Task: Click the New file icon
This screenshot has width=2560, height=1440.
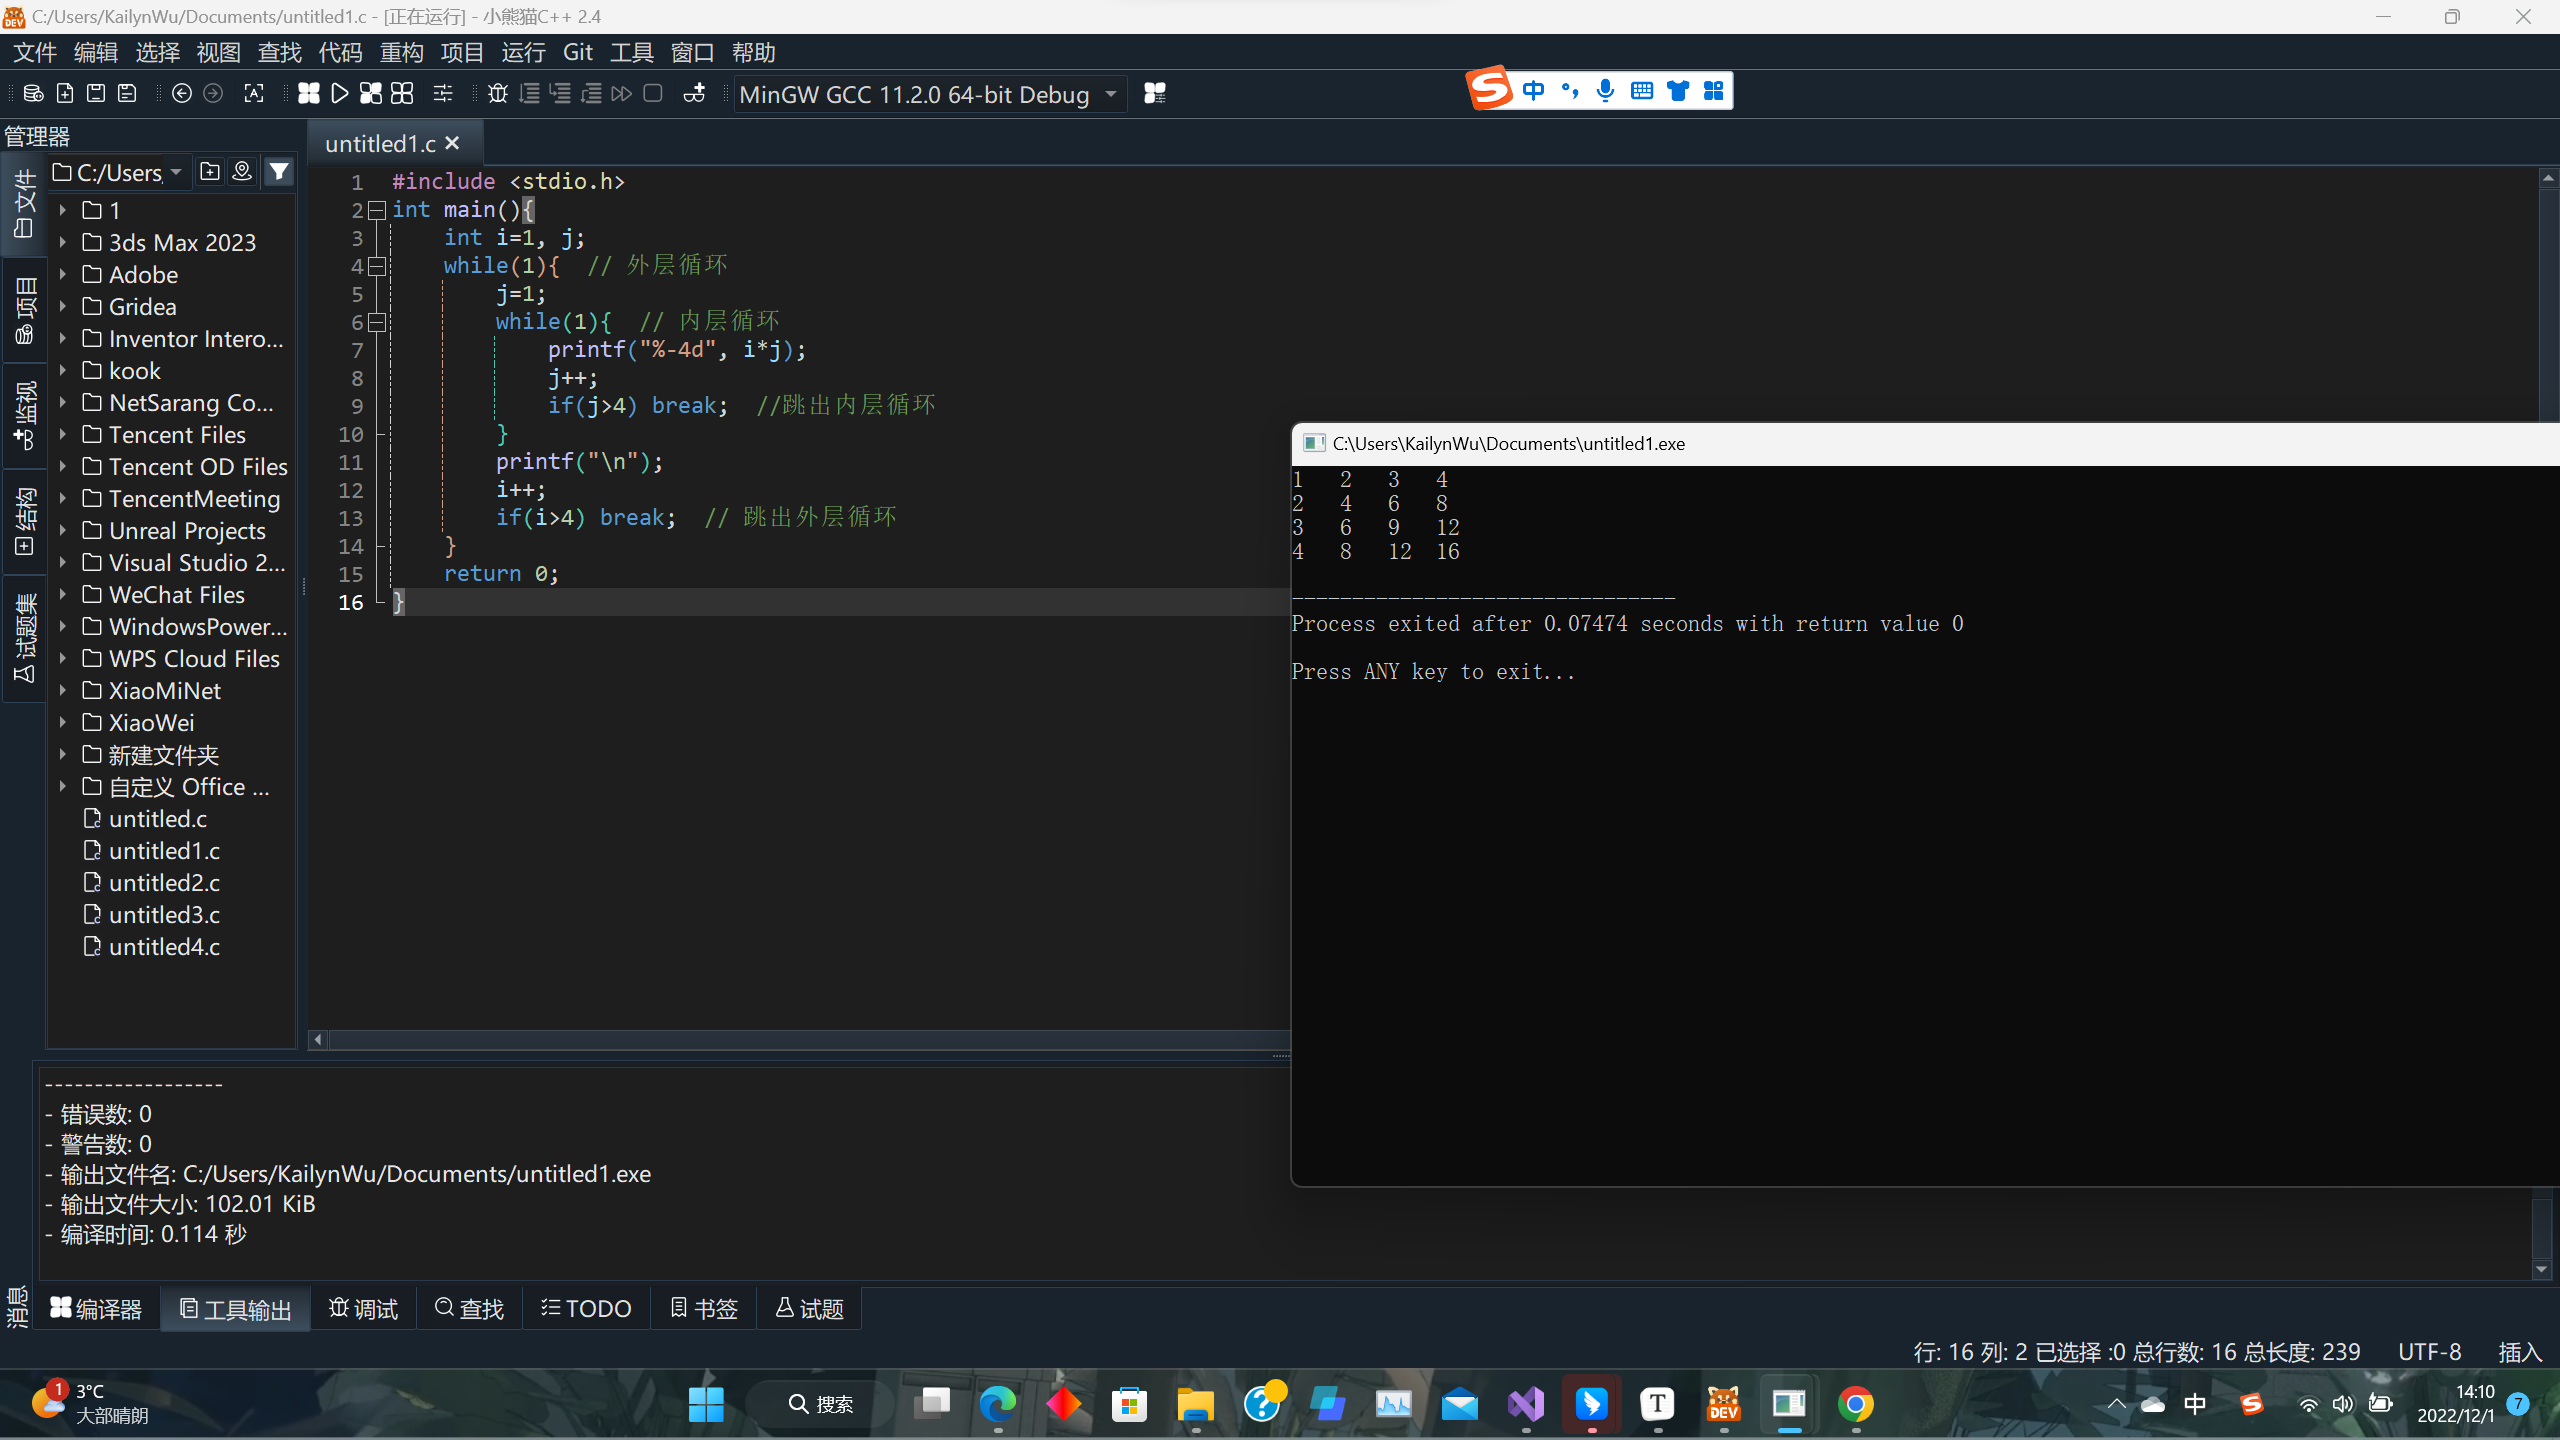Action: [65, 93]
